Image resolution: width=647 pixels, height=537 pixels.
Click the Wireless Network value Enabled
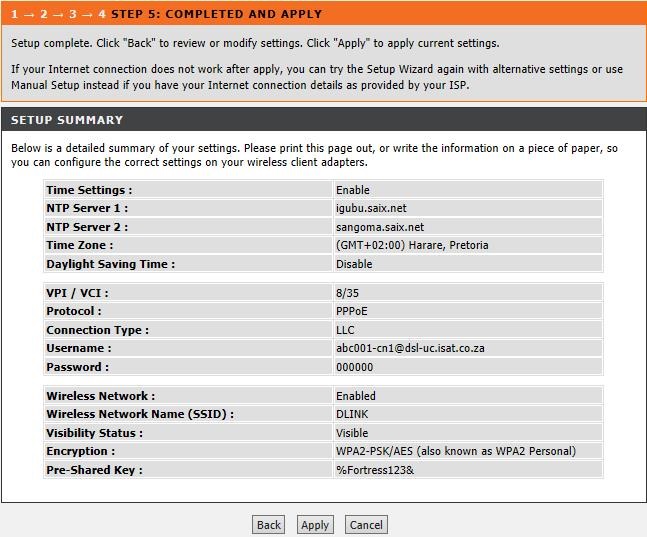coord(356,396)
